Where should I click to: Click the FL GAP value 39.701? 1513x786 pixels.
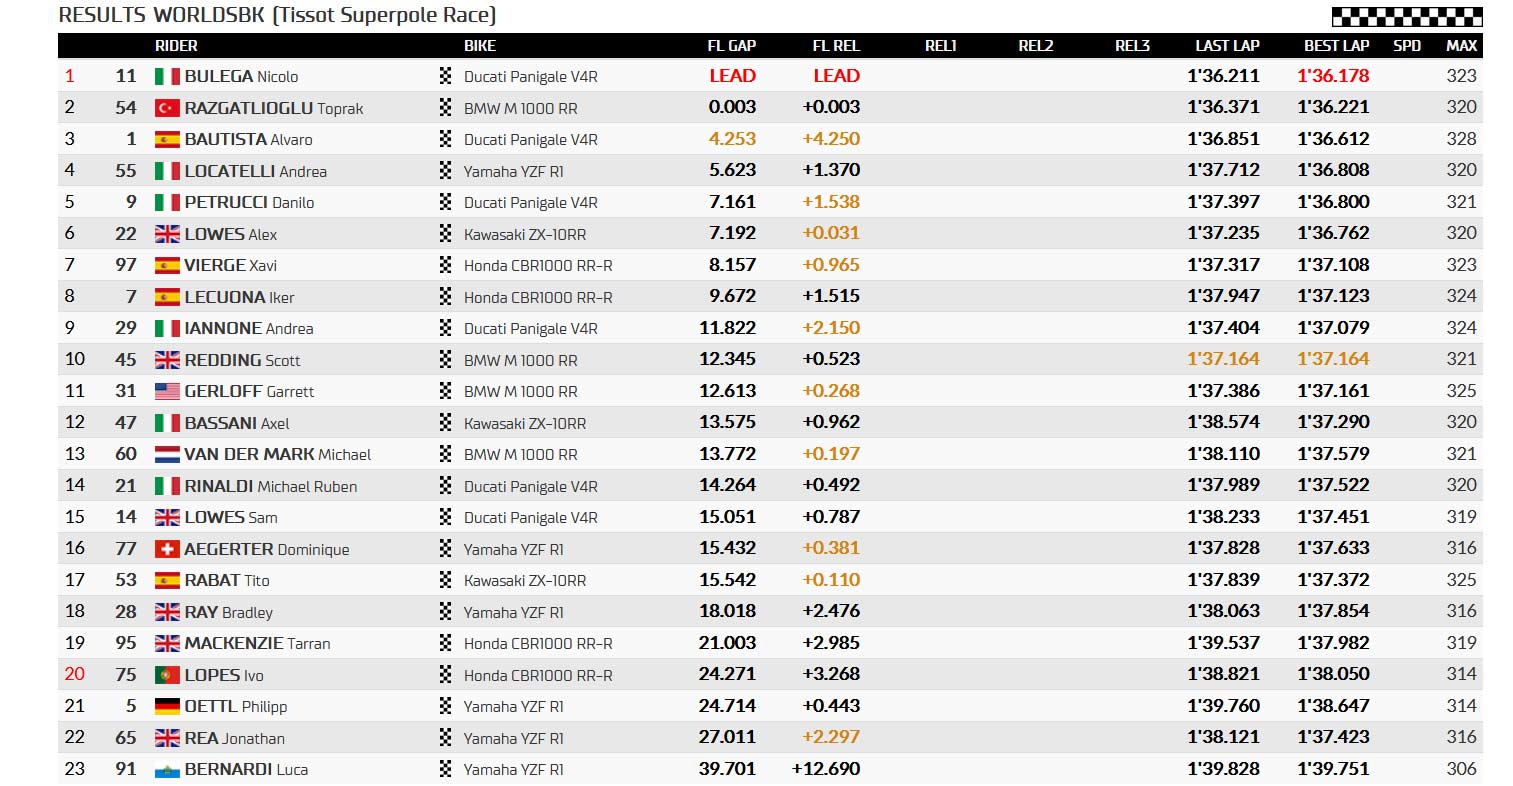(727, 769)
